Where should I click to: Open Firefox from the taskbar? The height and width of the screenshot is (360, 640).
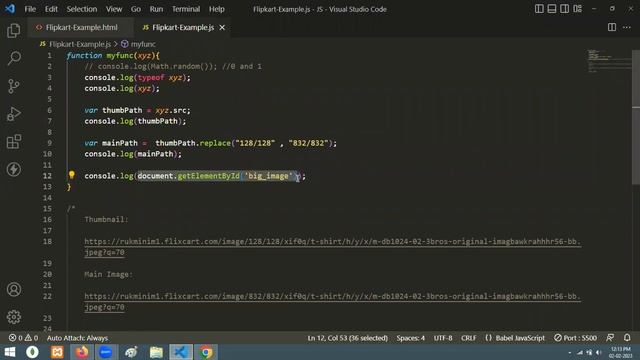tap(82, 352)
